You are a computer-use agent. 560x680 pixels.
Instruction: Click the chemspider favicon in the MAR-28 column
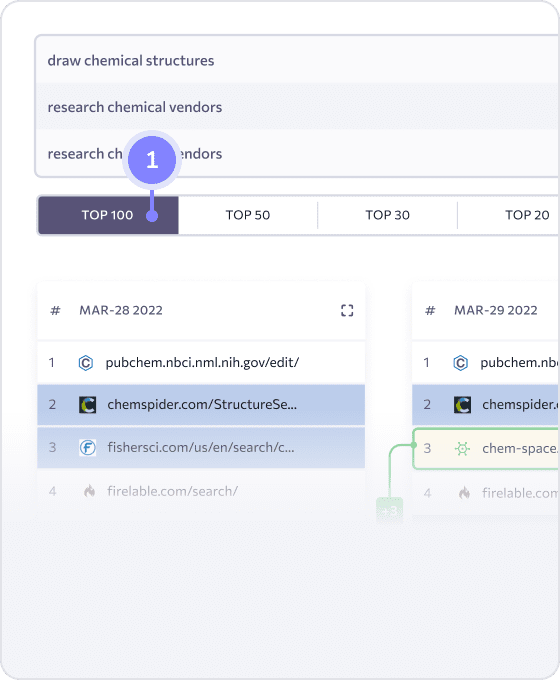coord(87,405)
